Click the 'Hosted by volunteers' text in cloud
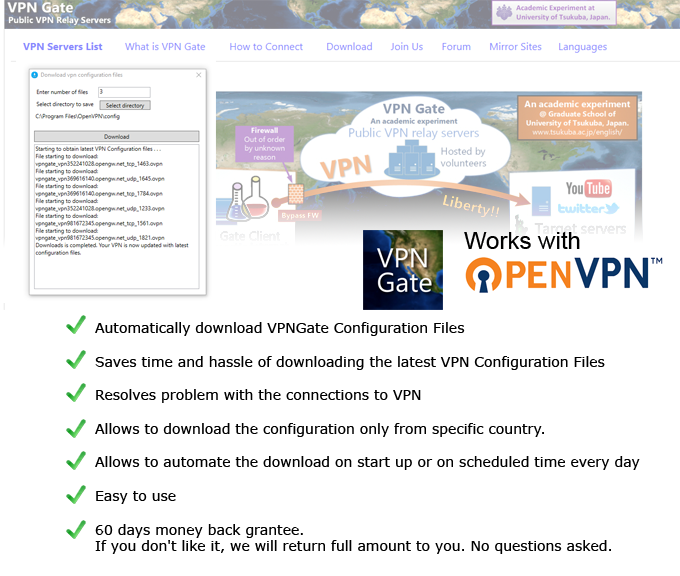 tap(463, 157)
